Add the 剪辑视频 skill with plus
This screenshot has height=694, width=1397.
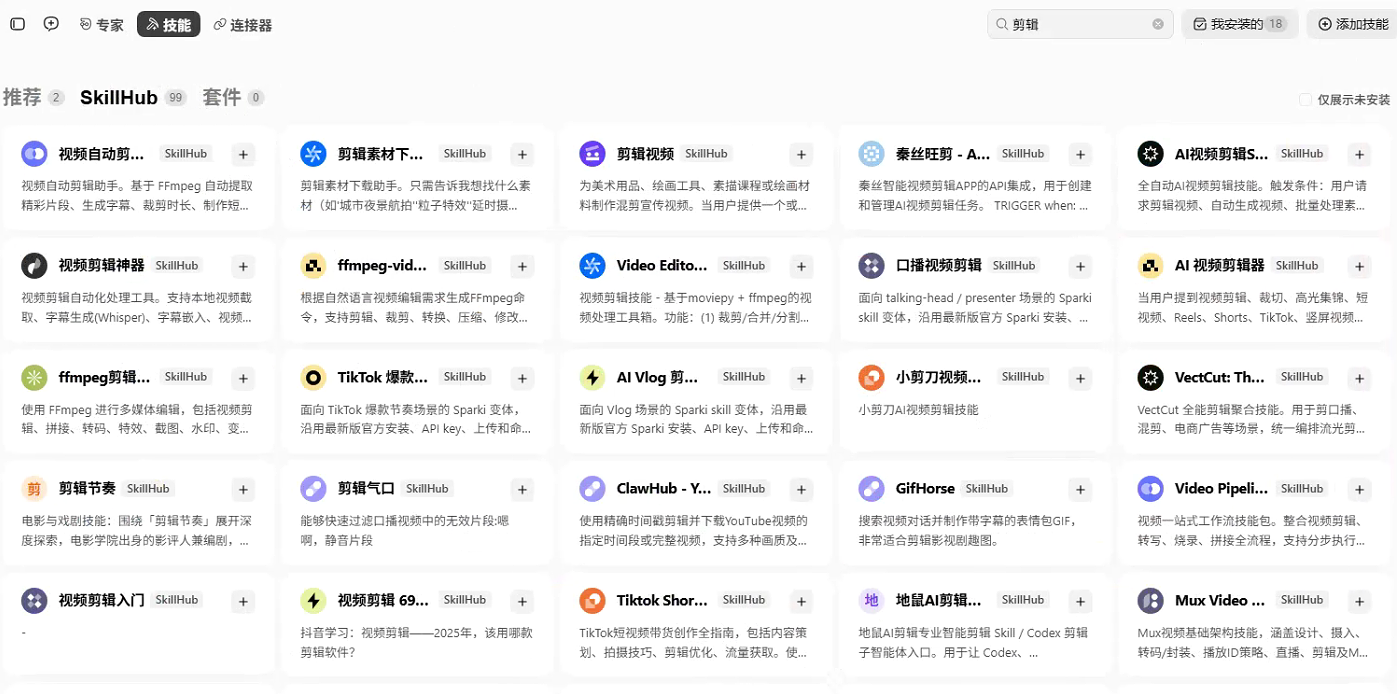[801, 154]
